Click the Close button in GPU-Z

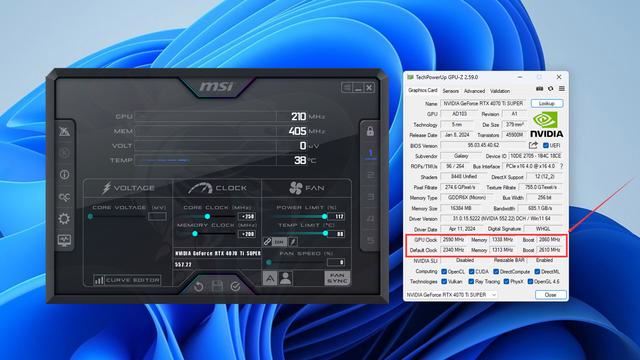[550, 295]
